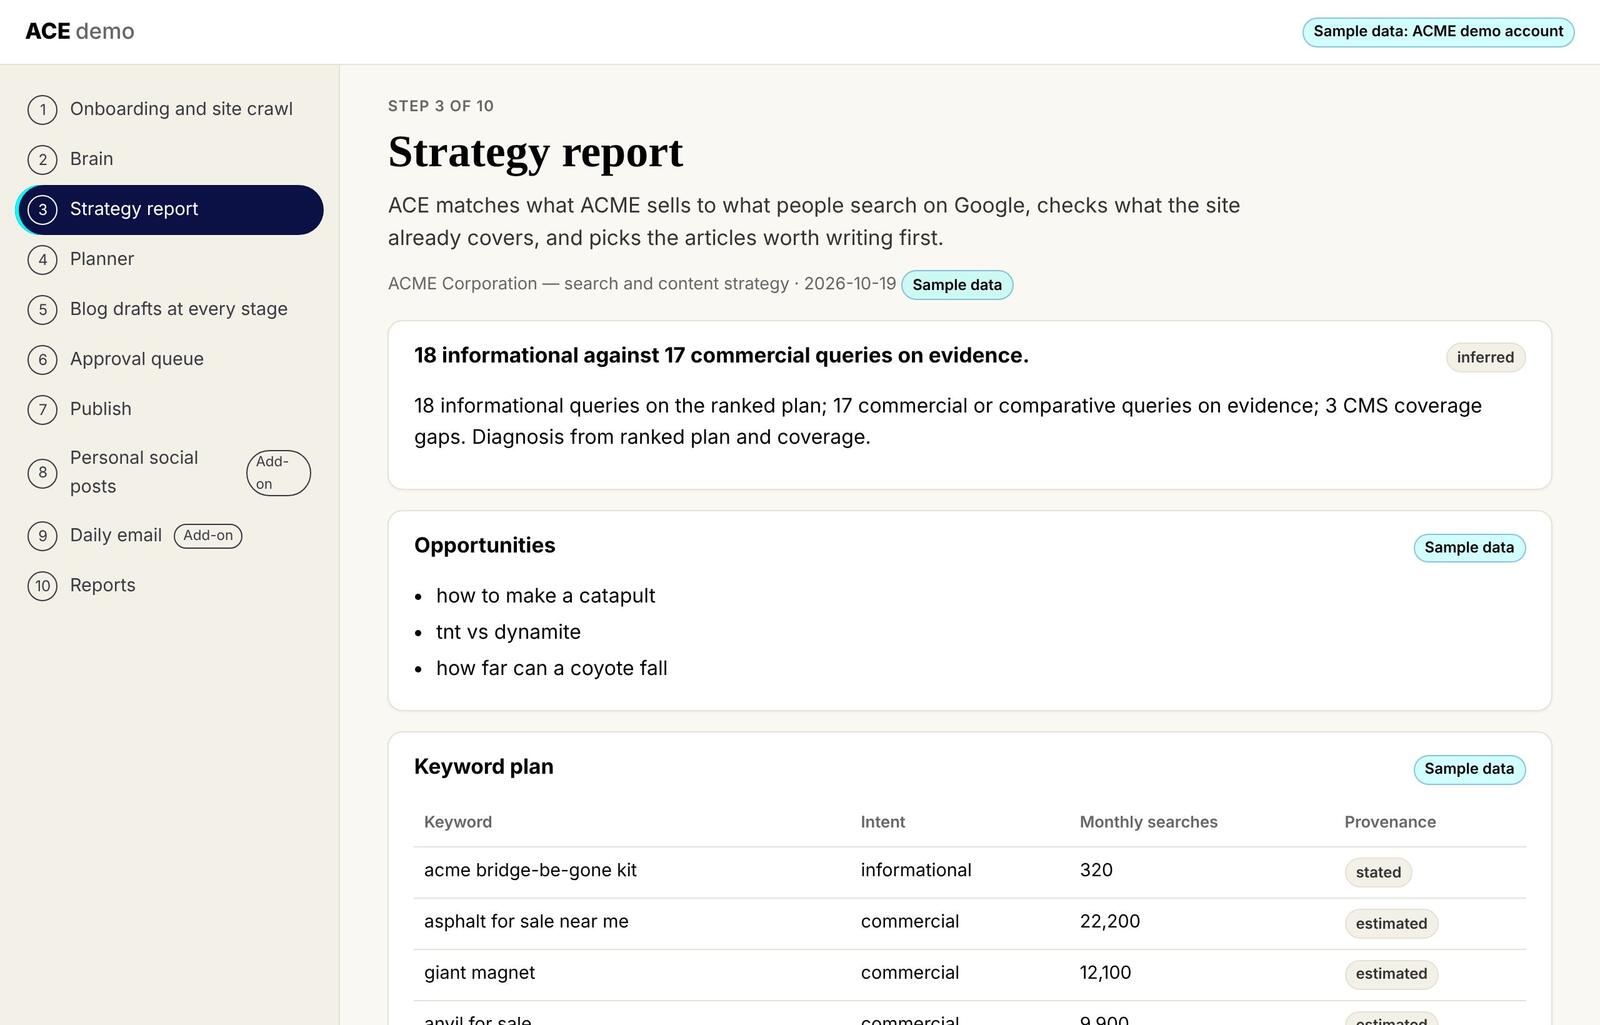Go to Onboarding and site crawl step

pos(170,109)
